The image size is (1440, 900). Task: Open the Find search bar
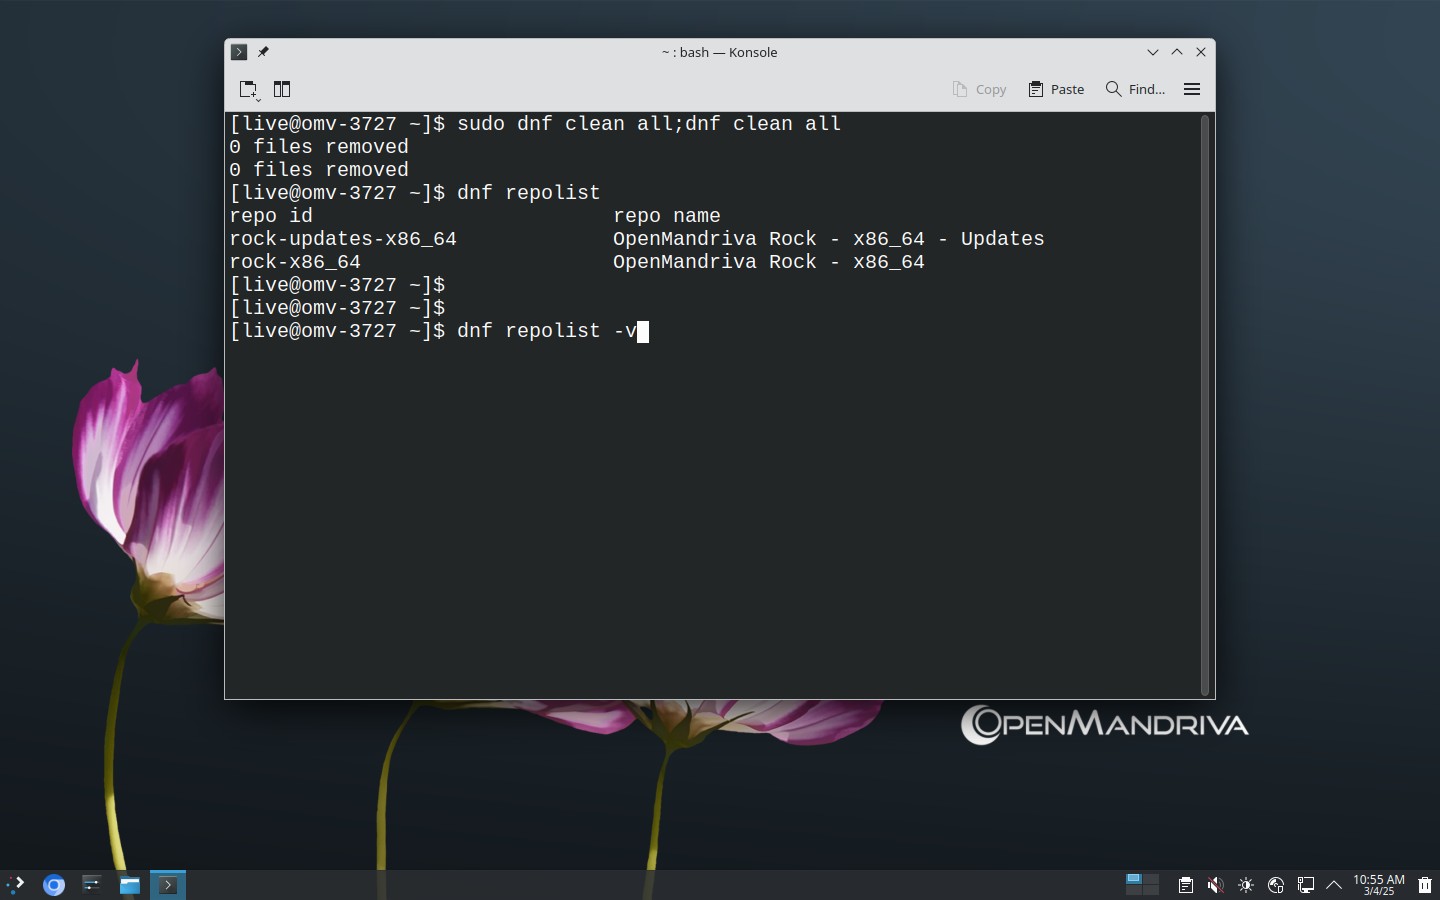pyautogui.click(x=1135, y=89)
